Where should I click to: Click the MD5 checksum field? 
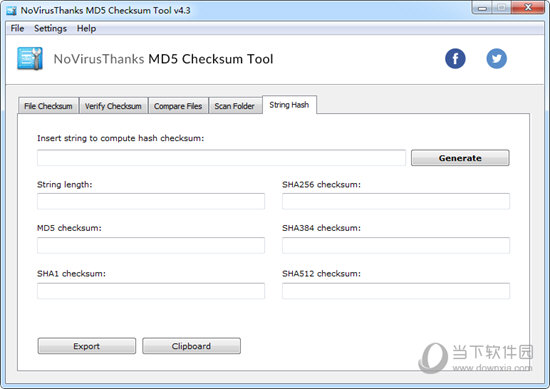(x=151, y=245)
